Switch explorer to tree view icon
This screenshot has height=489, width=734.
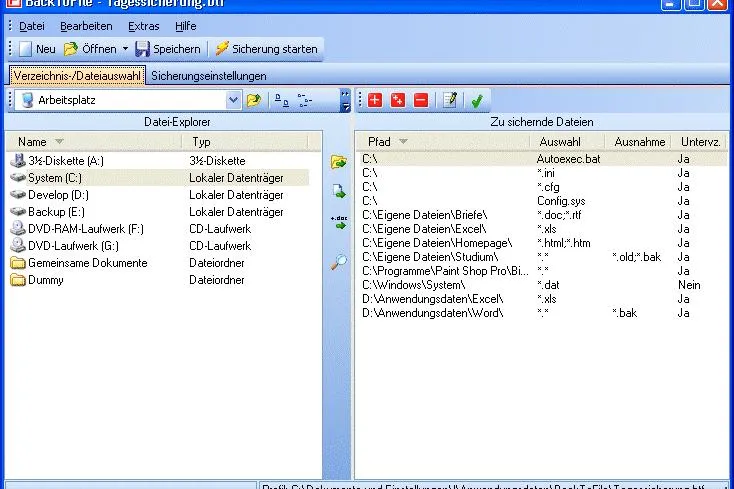305,100
